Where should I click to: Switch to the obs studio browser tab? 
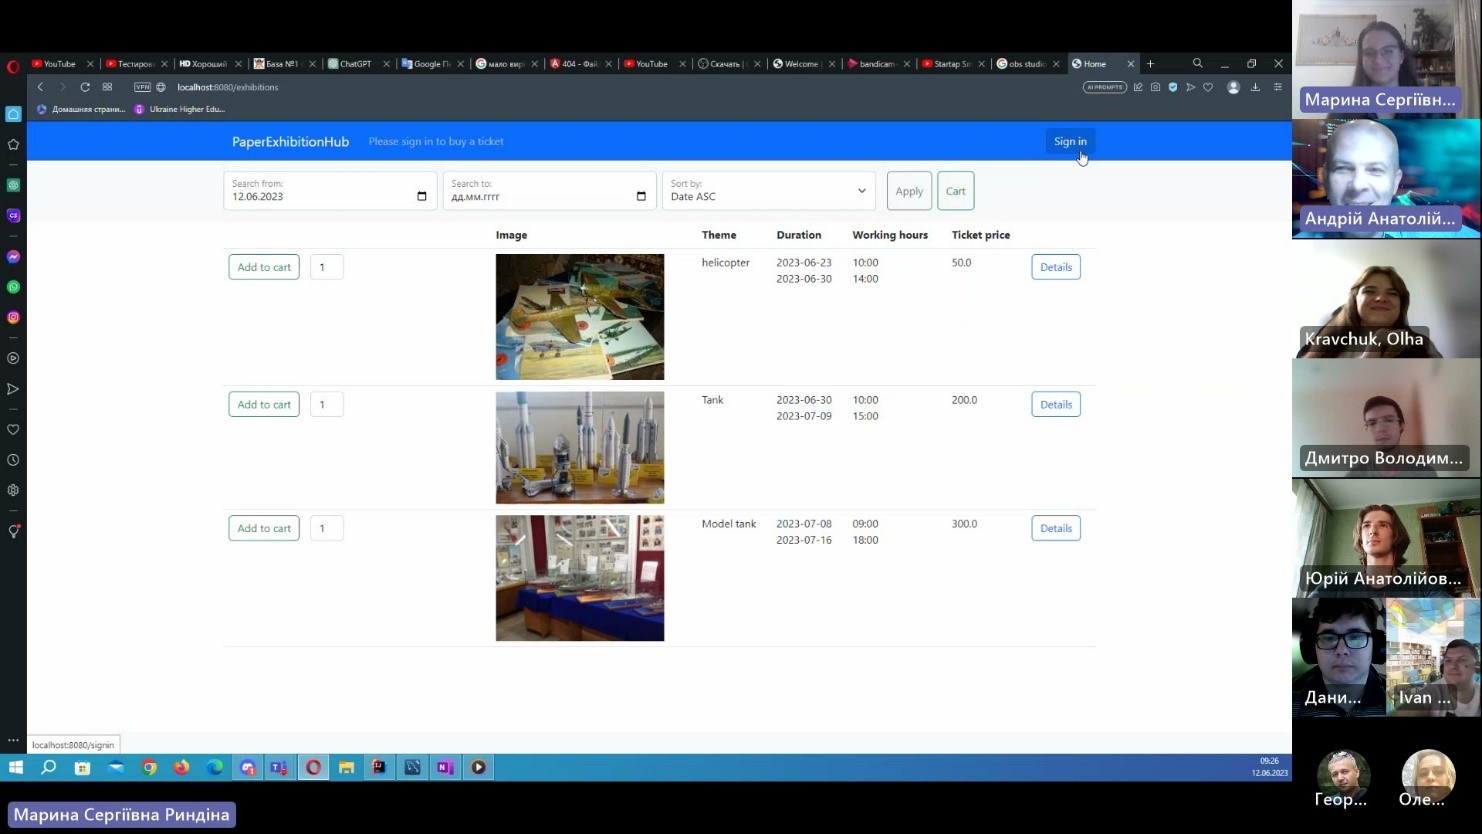click(x=1025, y=64)
